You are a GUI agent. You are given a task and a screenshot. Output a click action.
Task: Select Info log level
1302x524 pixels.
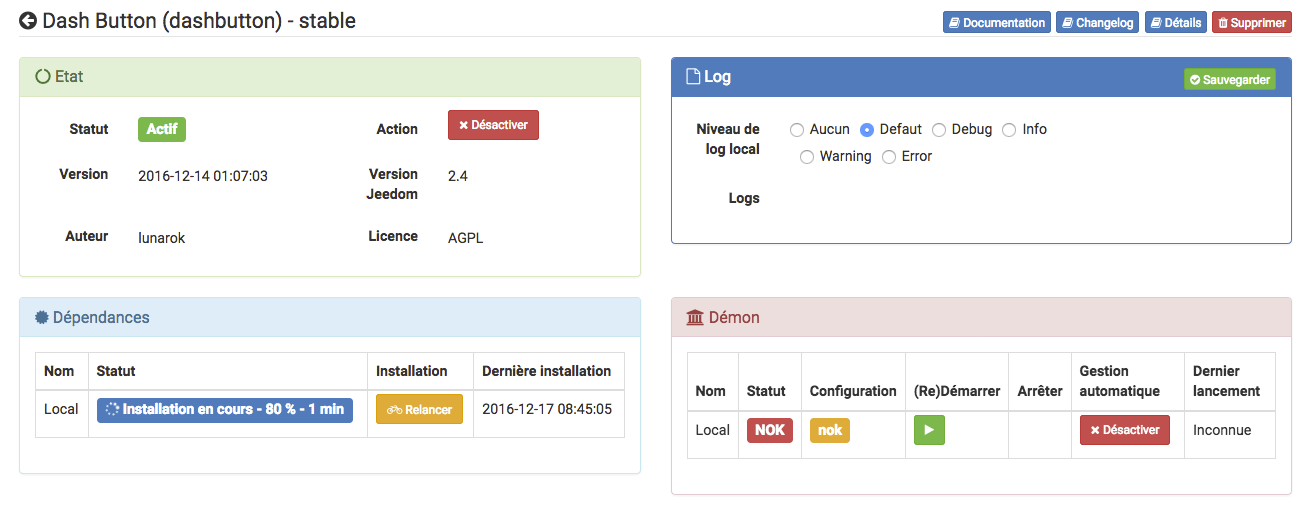[x=1009, y=130]
